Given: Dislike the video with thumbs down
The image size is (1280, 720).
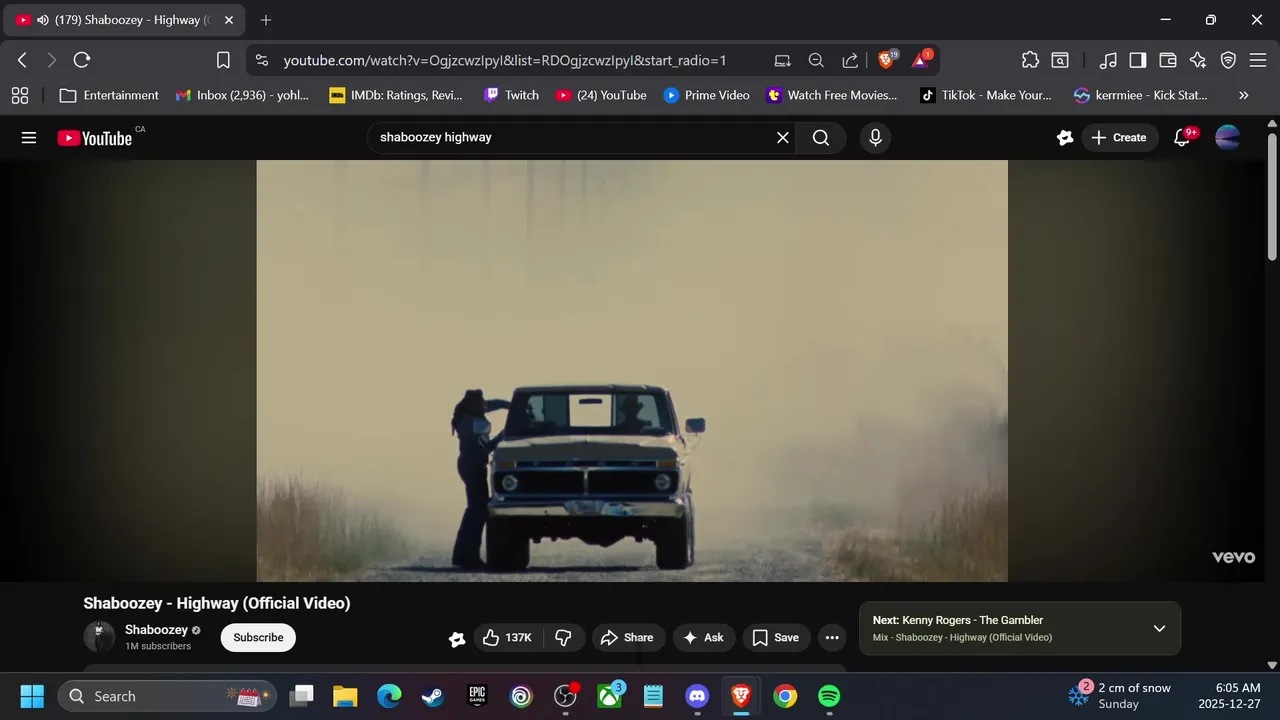Looking at the screenshot, I should pos(563,638).
